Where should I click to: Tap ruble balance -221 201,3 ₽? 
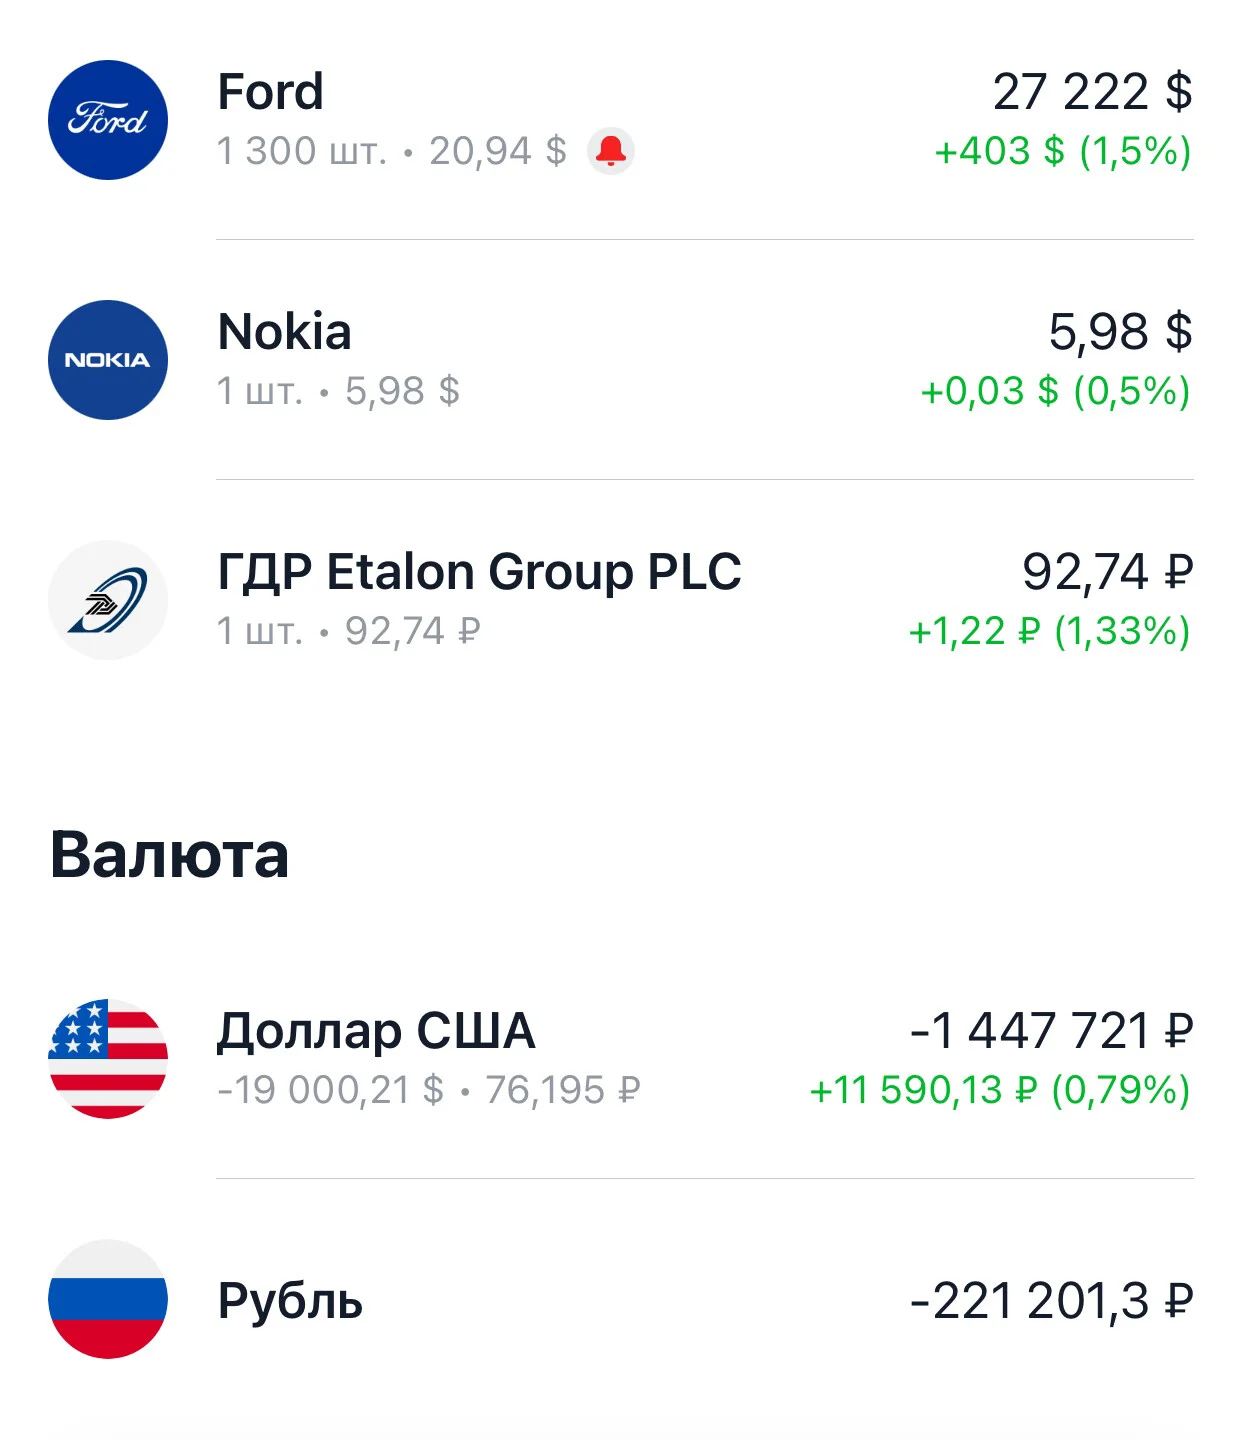(1051, 1301)
